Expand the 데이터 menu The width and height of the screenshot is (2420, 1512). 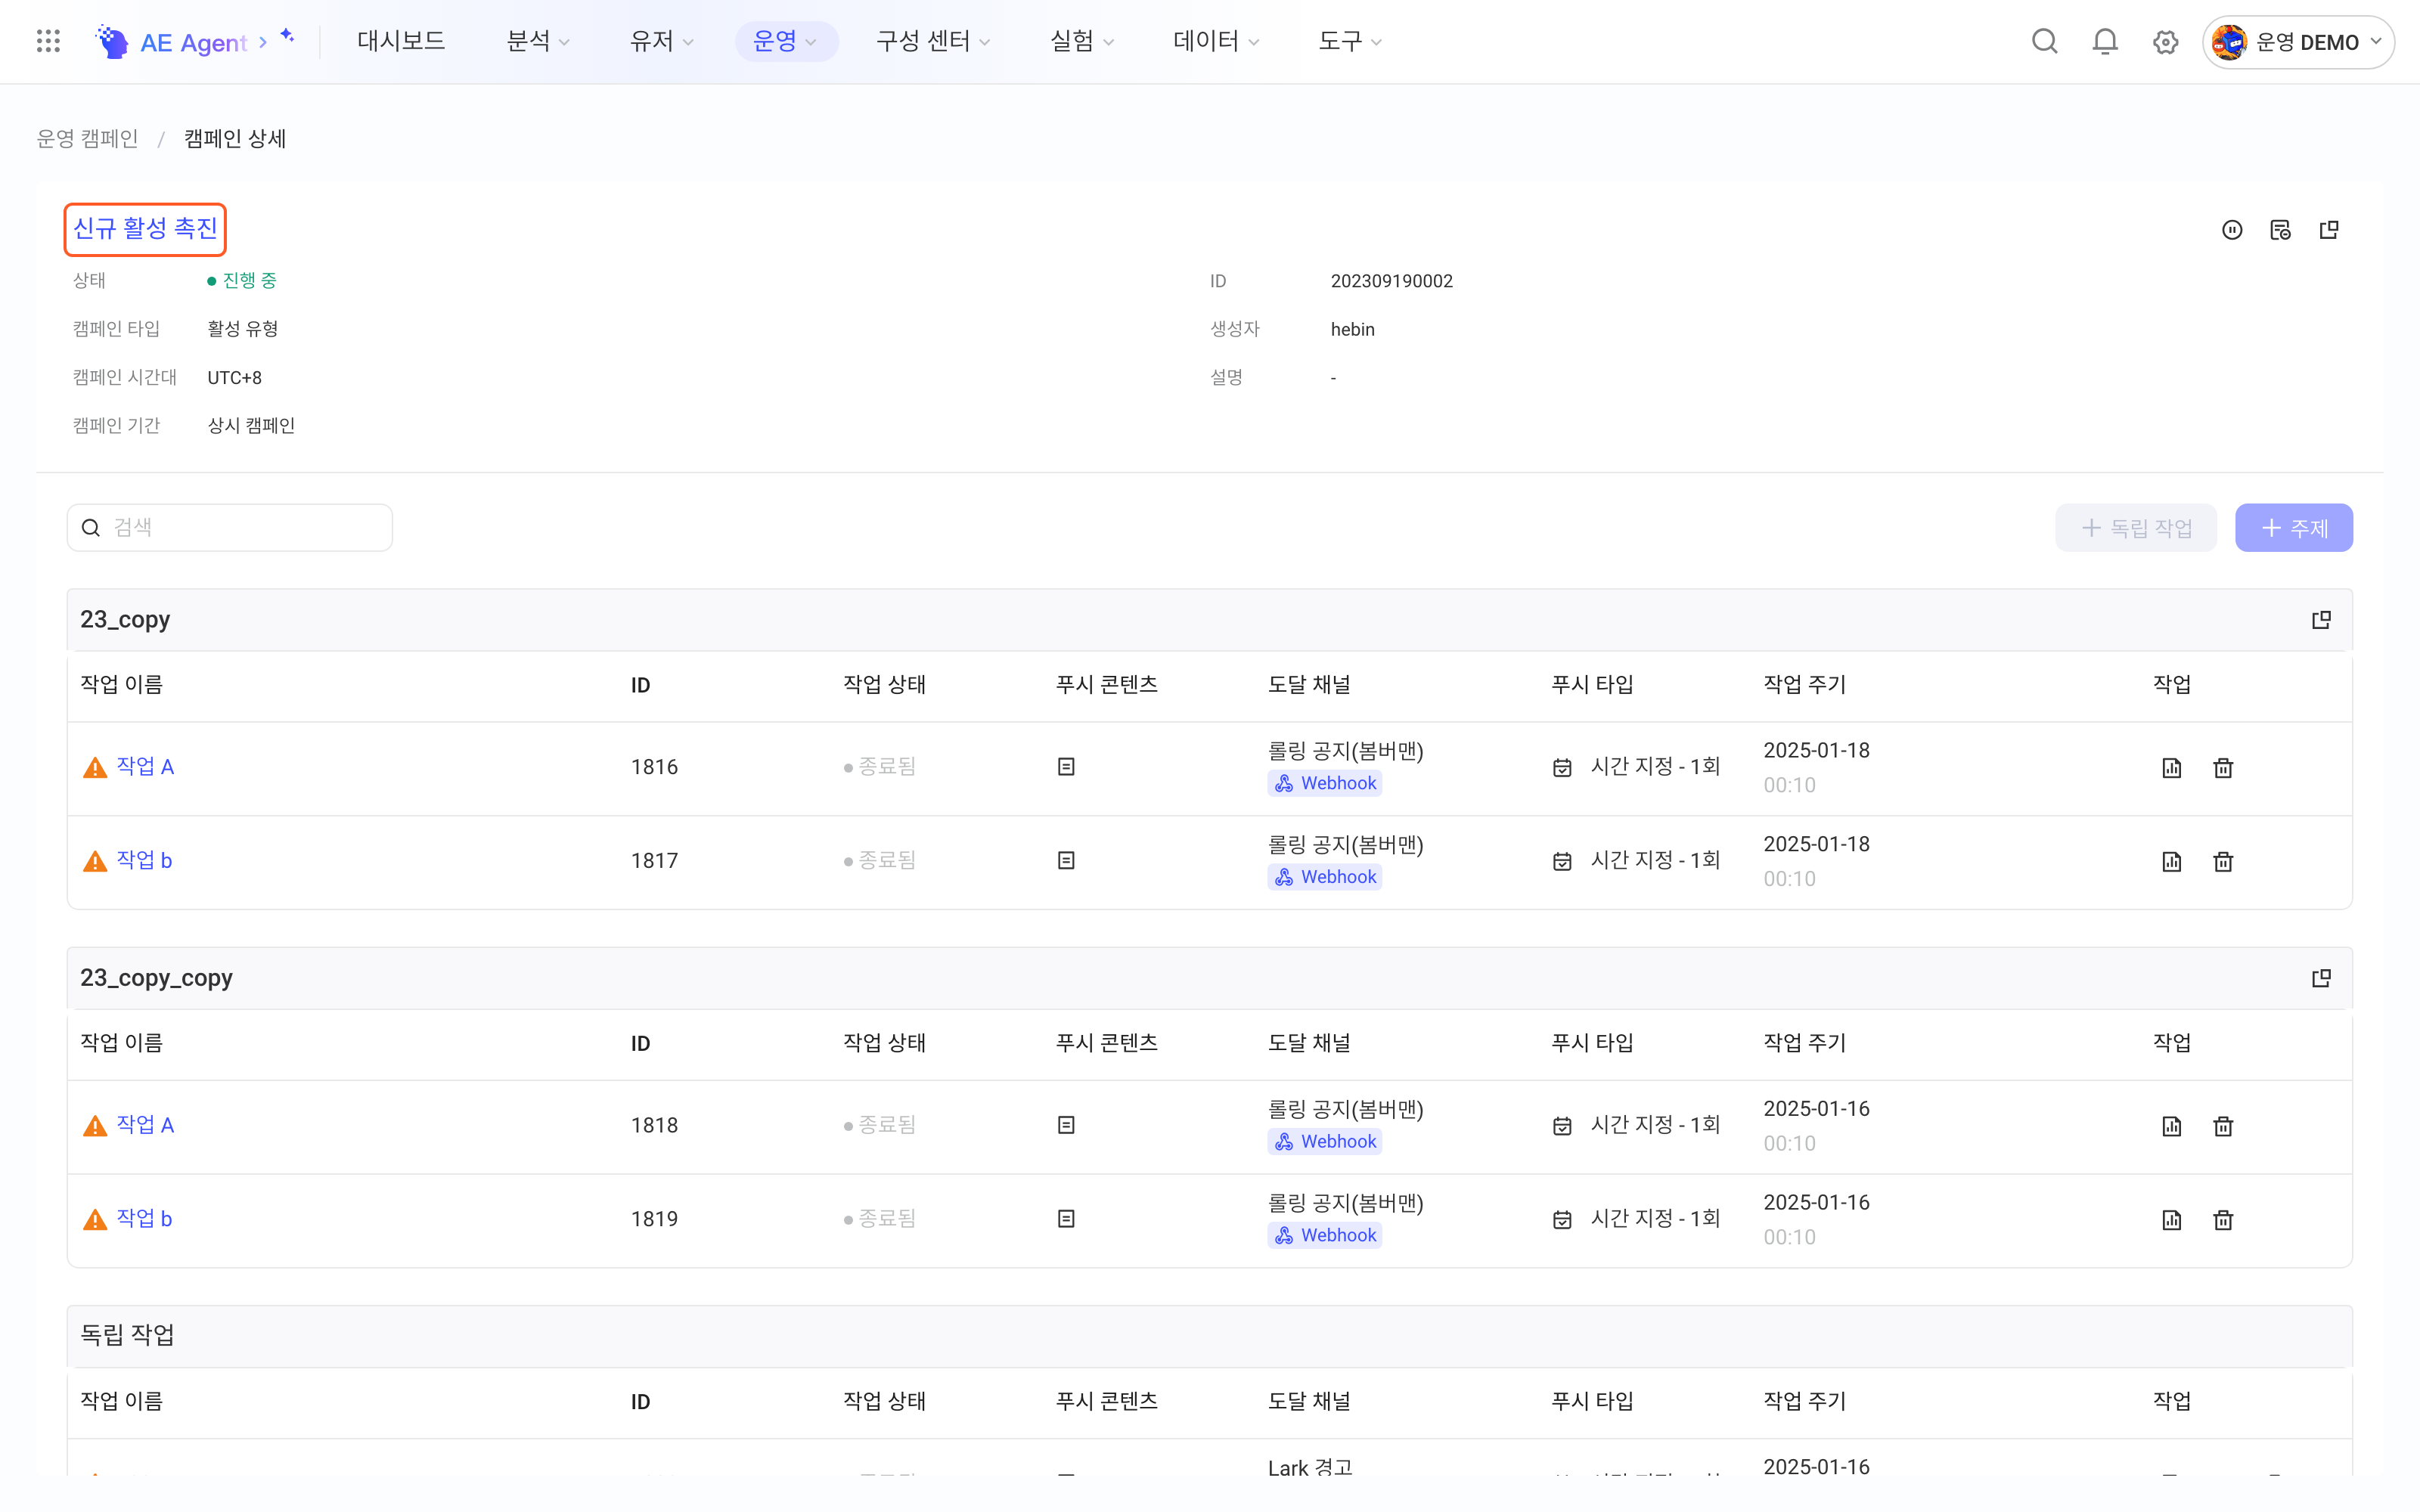coord(1215,41)
